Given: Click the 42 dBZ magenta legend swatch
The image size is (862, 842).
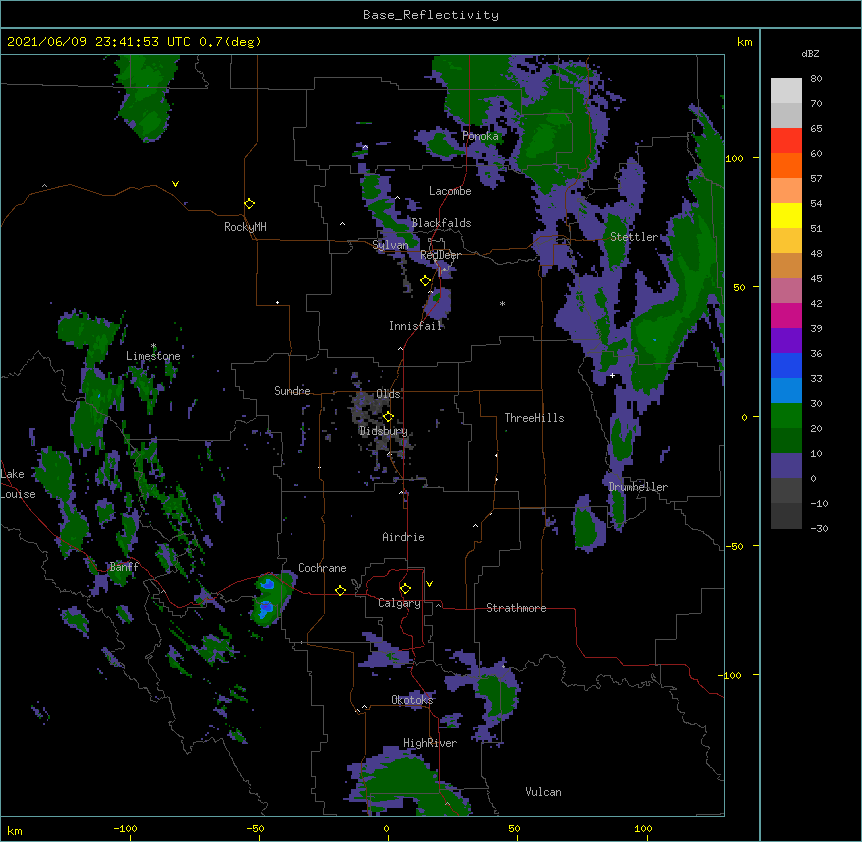Looking at the screenshot, I should point(786,315).
